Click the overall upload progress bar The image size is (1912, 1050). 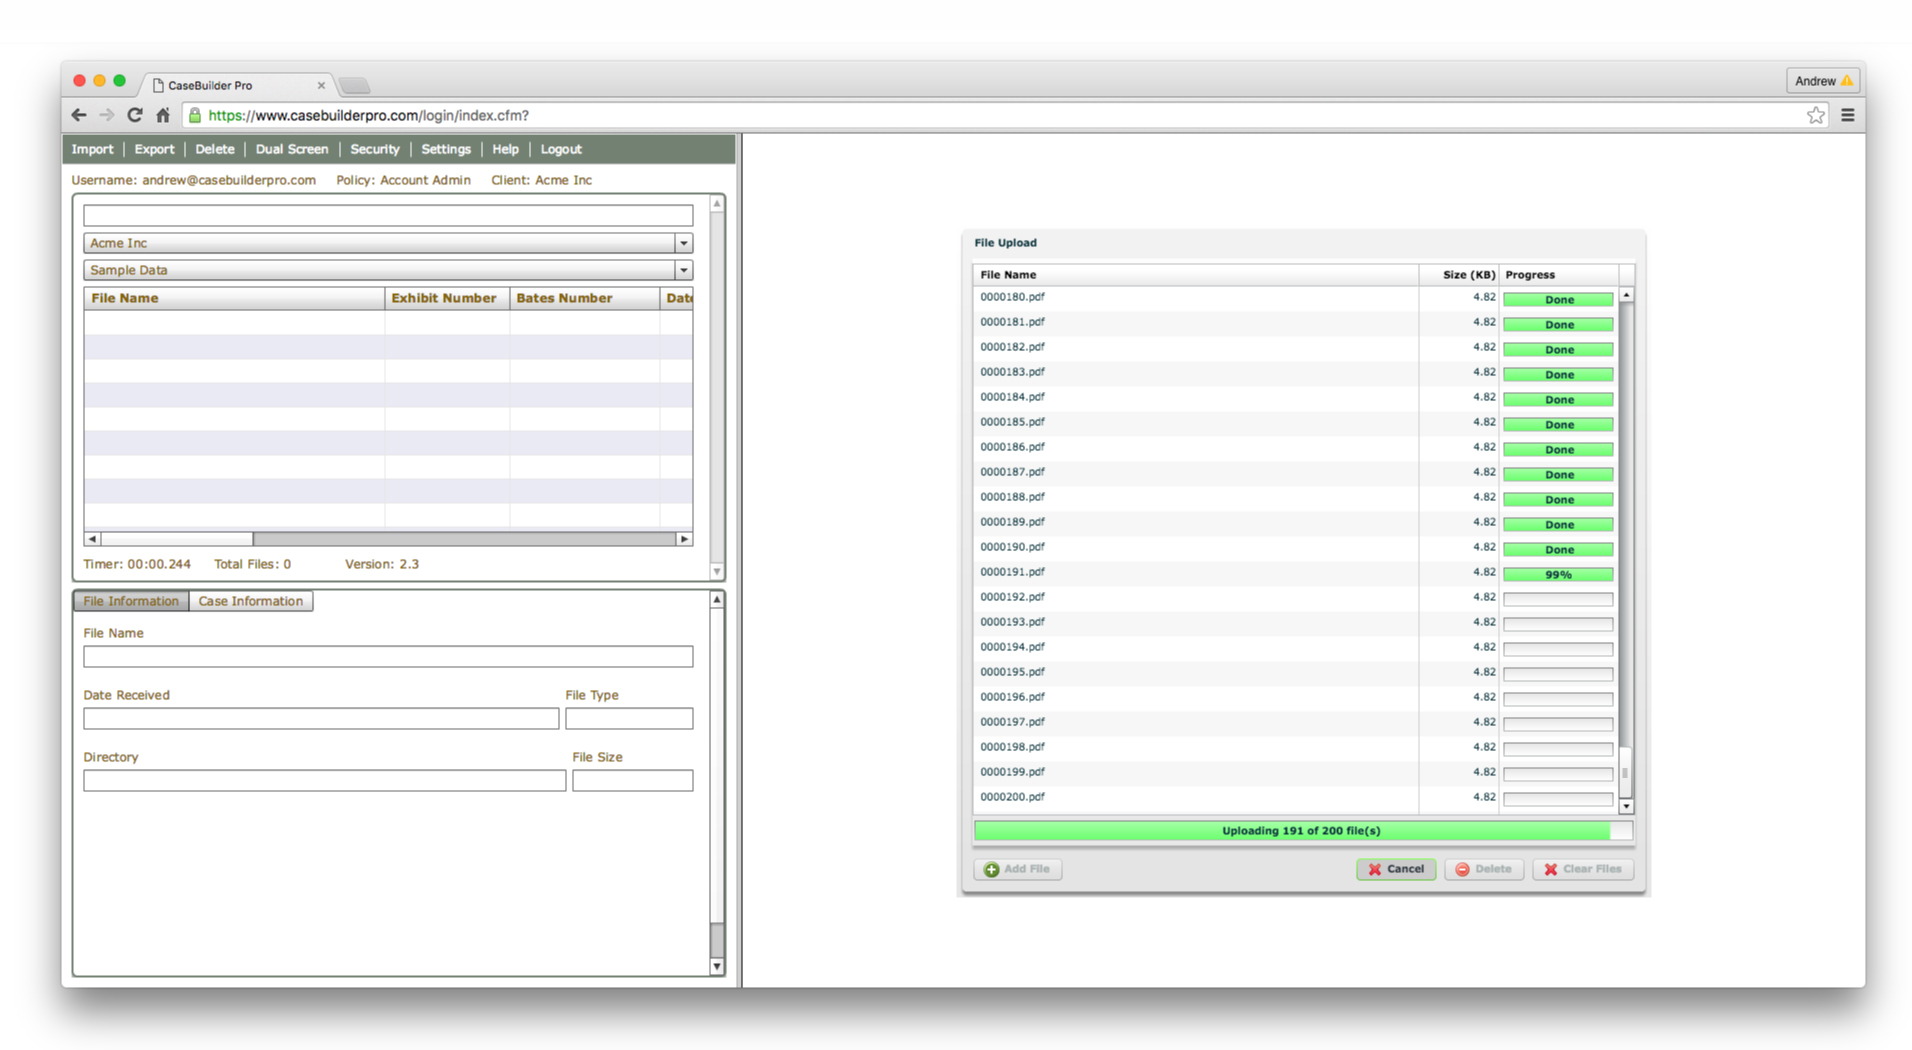(1302, 831)
